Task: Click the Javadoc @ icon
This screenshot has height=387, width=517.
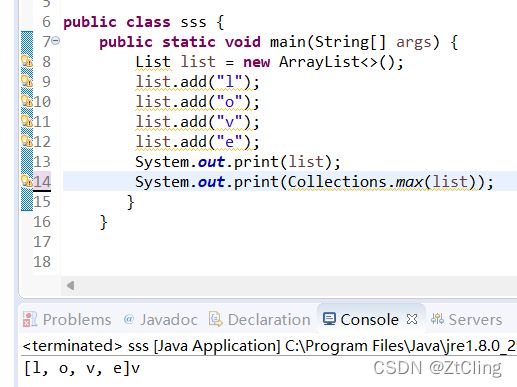Action: [129, 319]
